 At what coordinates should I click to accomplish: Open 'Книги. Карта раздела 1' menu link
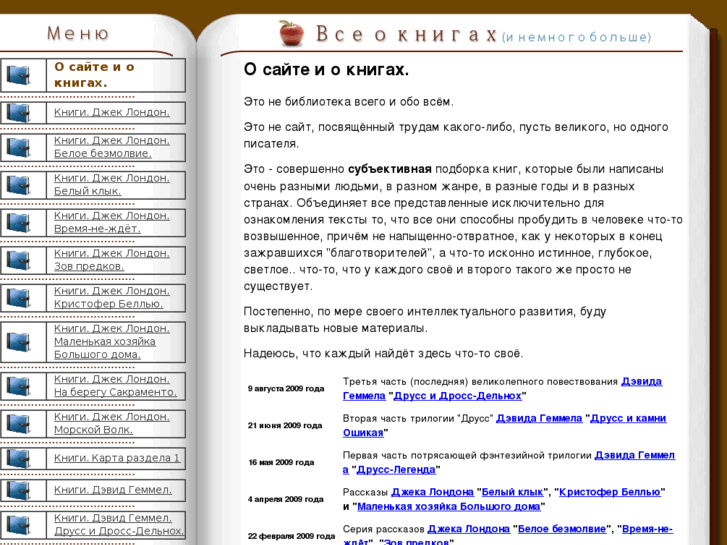117,458
